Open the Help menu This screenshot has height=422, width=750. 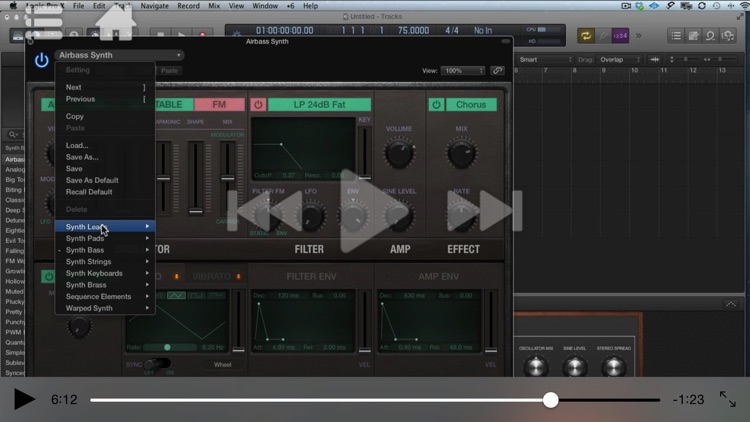pos(310,6)
